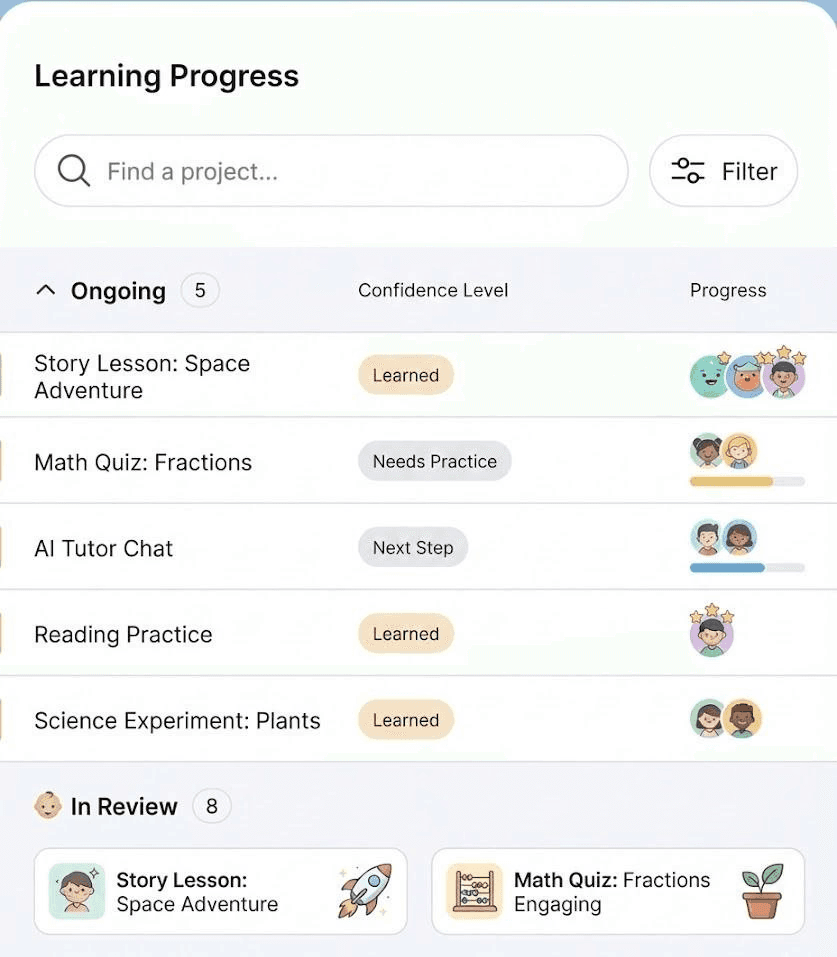Screen dimensions: 837x957
Task: Toggle the Needs Practice badge on Math Quiz
Action: pos(434,461)
